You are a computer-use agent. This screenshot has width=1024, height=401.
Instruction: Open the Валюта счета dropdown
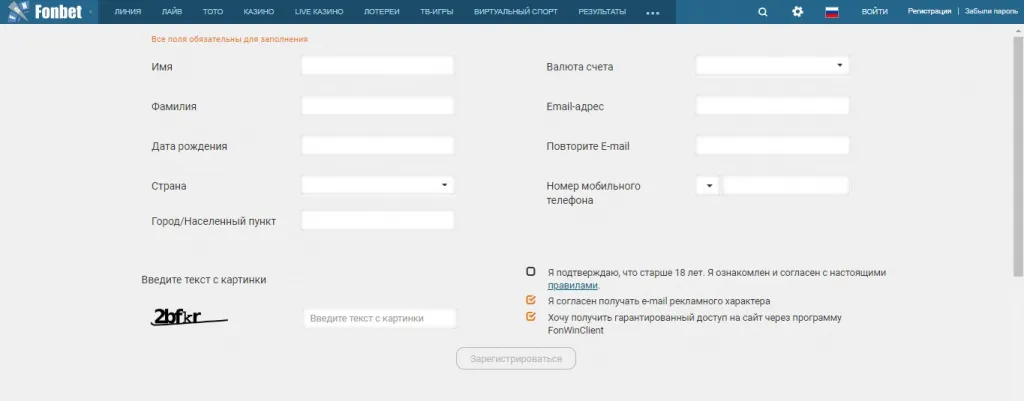tap(773, 66)
